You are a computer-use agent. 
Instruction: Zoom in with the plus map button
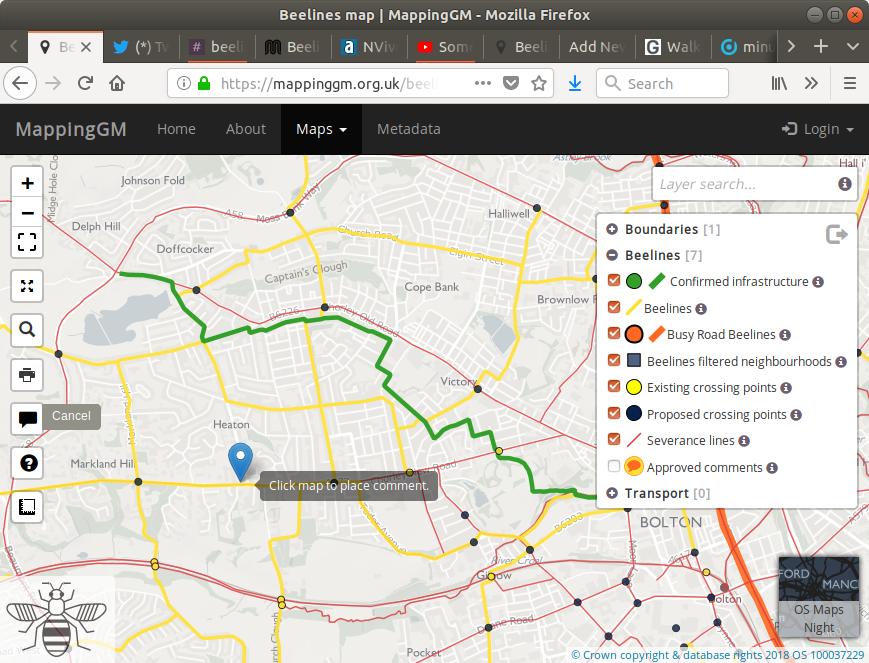point(27,183)
